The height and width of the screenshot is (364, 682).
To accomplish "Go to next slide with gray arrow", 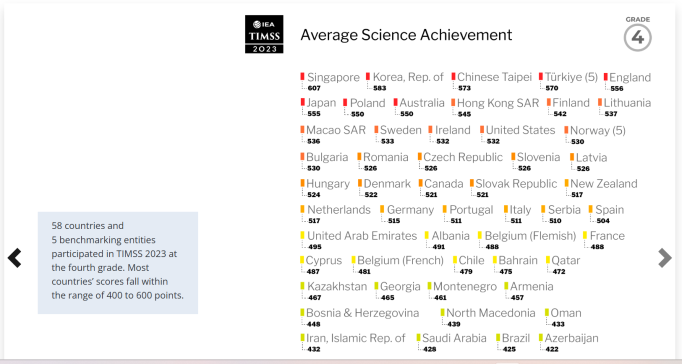I will click(665, 258).
